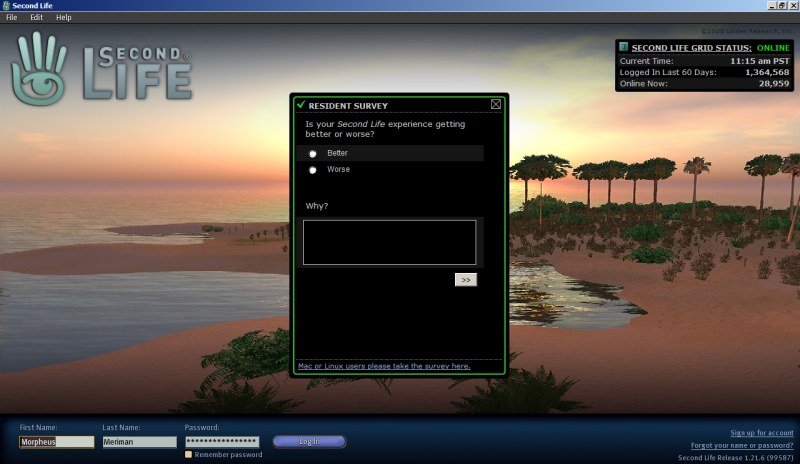This screenshot has width=800, height=464.
Task: Minimize the Second Life window
Action: 771,5
